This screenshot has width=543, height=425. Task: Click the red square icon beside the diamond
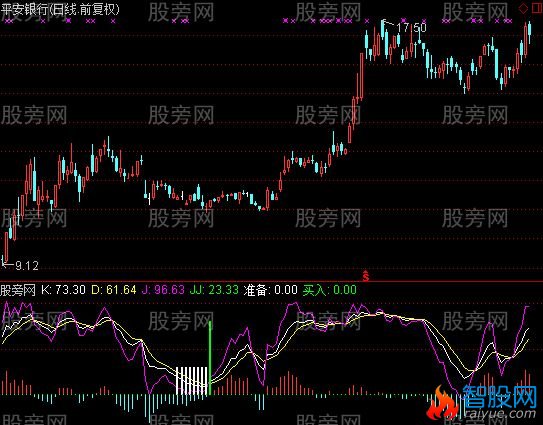coord(537,8)
